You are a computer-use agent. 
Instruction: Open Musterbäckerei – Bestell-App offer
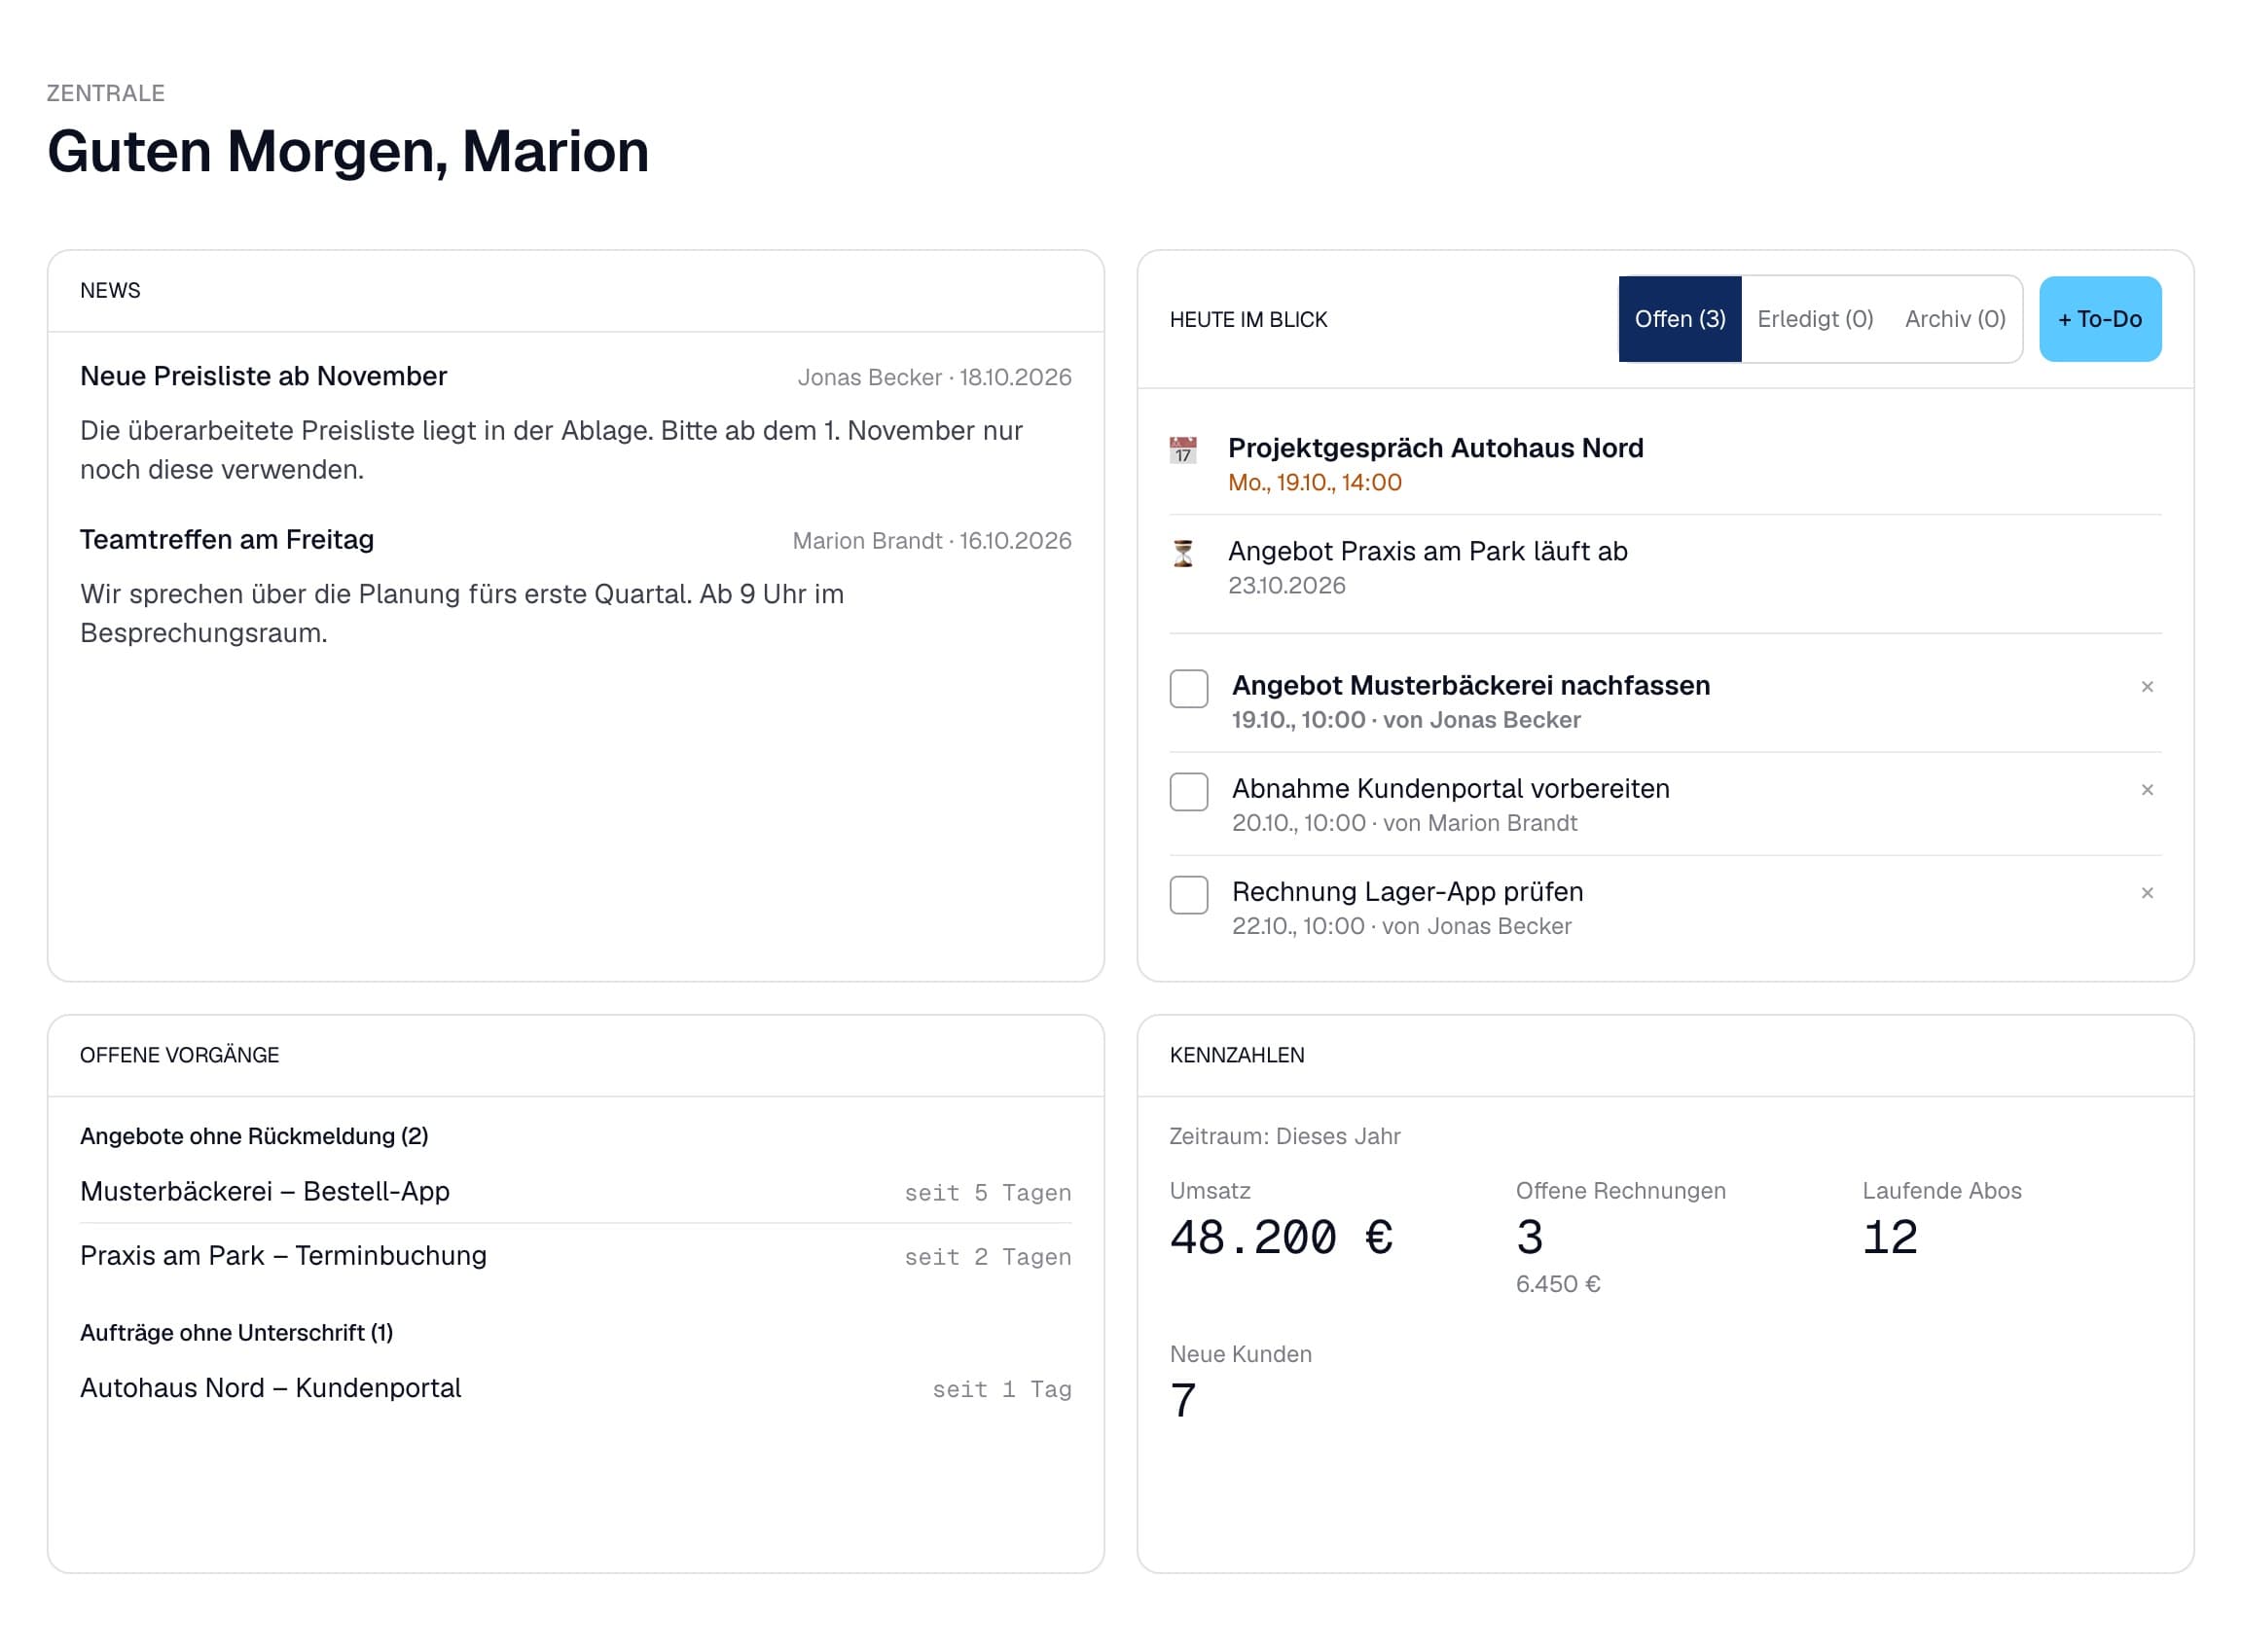(575, 1191)
